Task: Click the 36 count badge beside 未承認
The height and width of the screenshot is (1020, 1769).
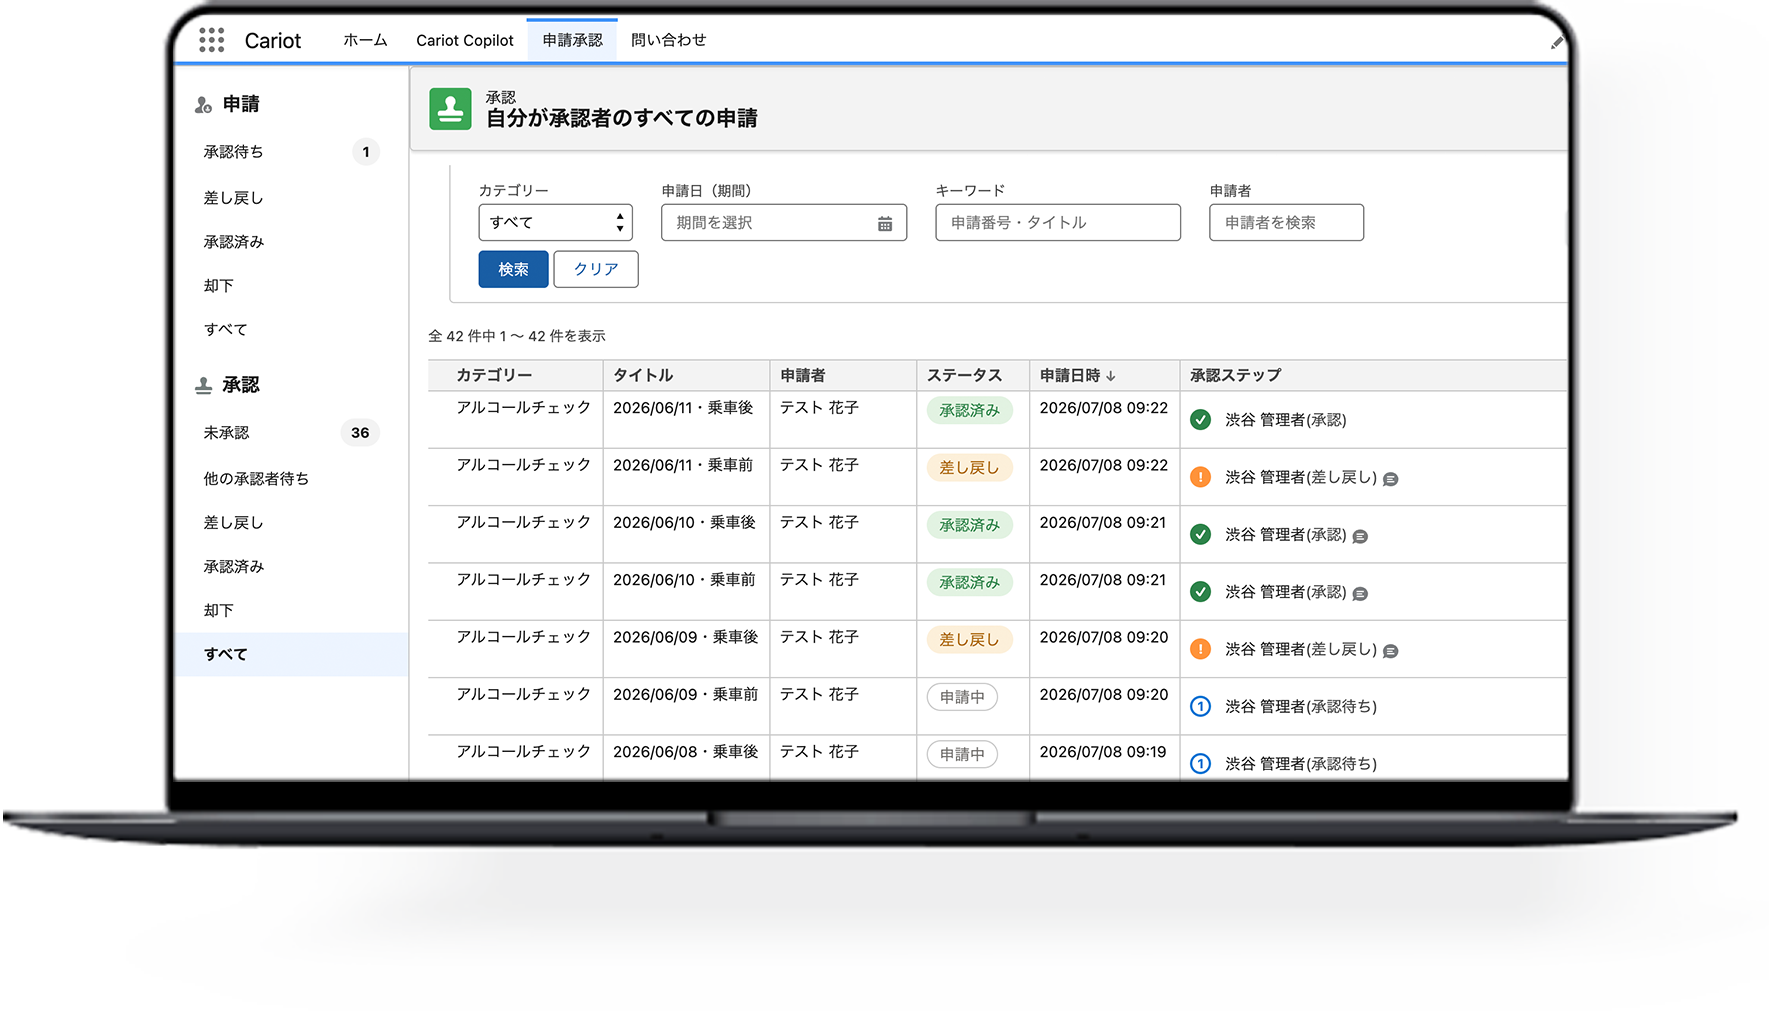Action: [x=360, y=433]
